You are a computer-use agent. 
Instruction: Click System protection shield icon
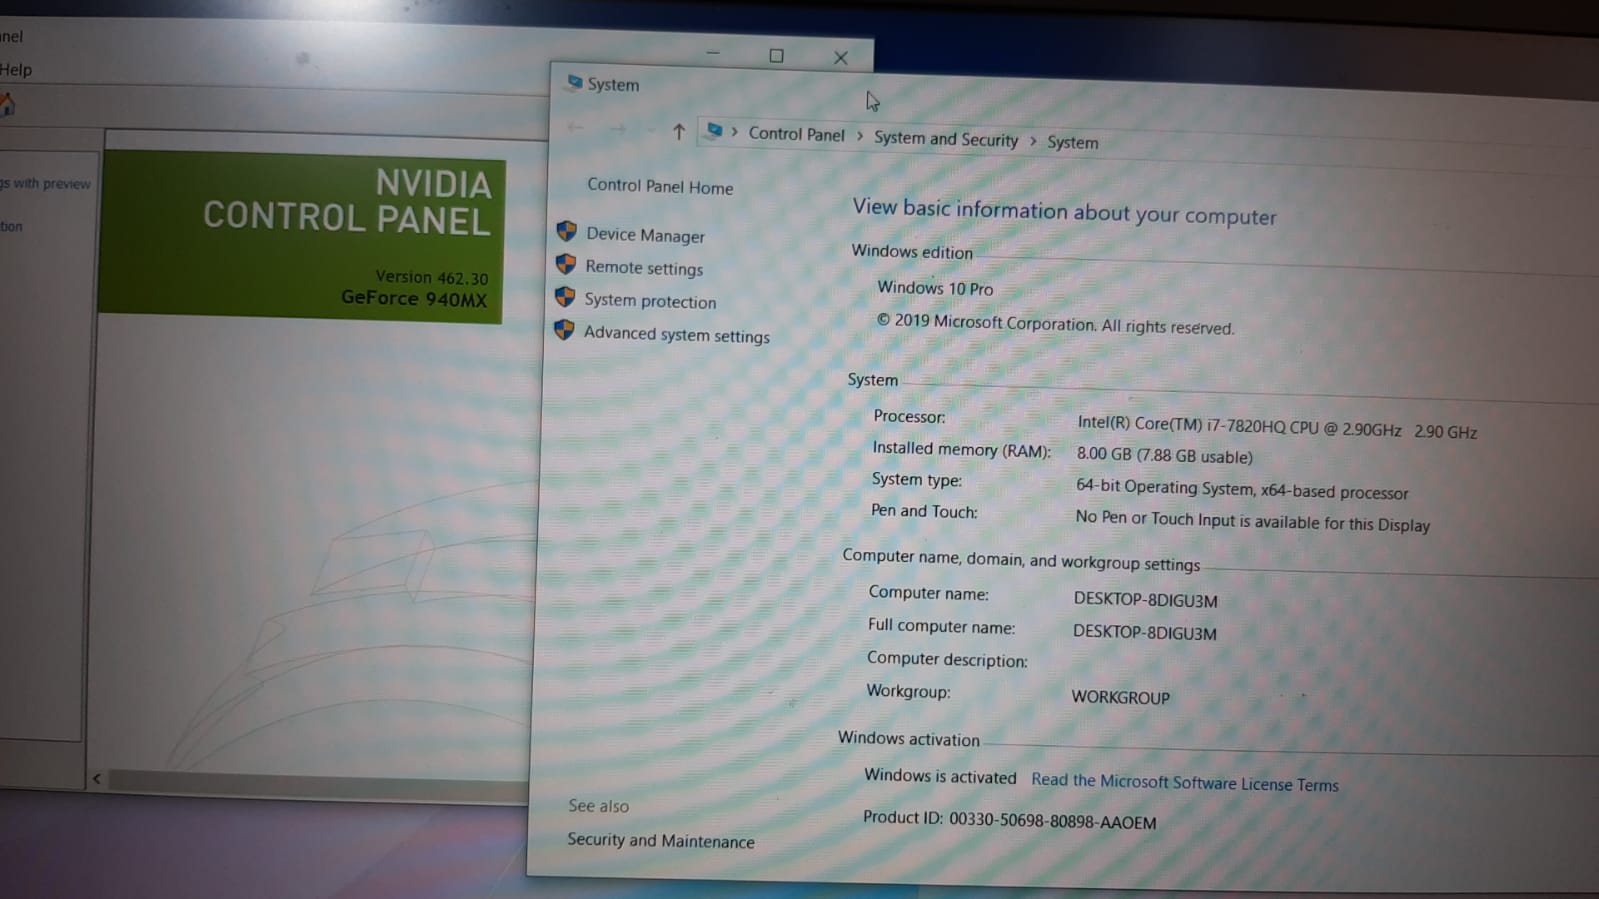click(x=565, y=297)
